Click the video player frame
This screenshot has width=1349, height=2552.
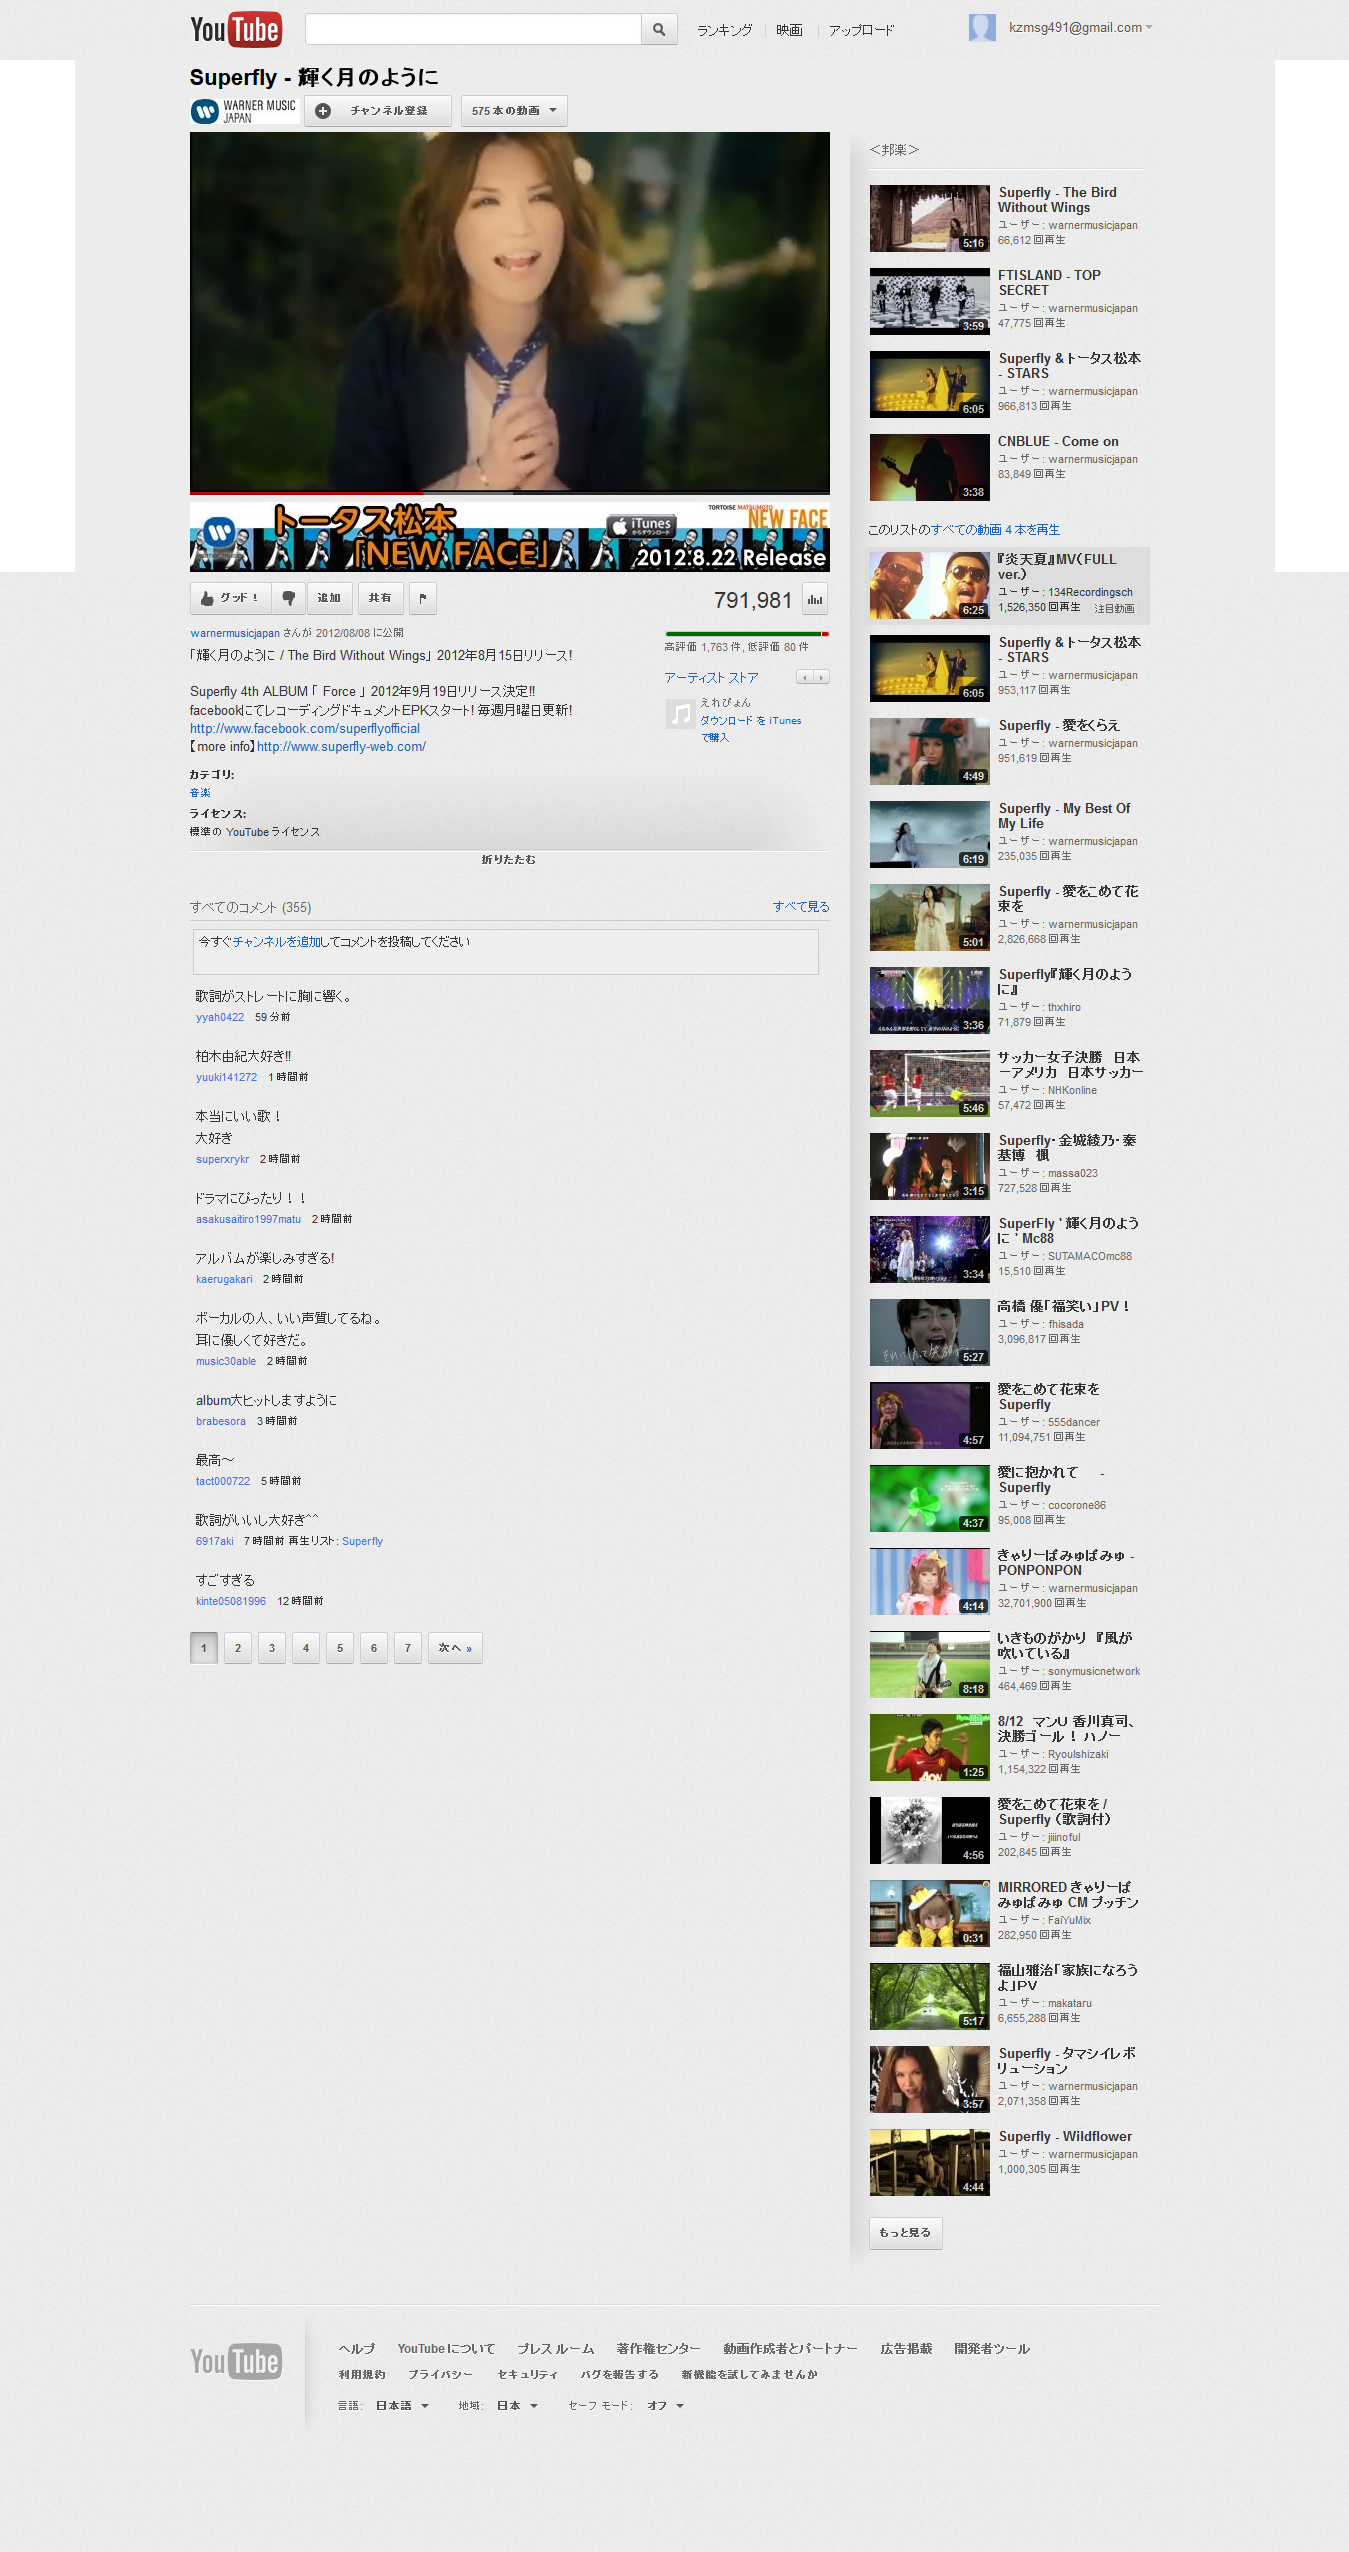coord(510,311)
